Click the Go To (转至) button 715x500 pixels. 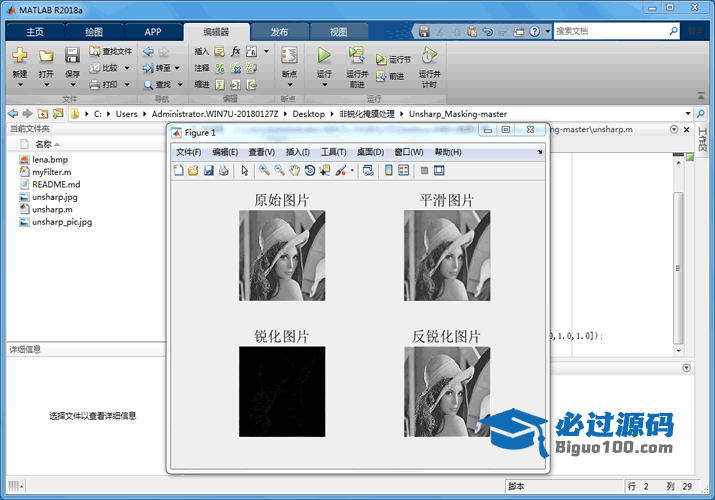[x=157, y=68]
